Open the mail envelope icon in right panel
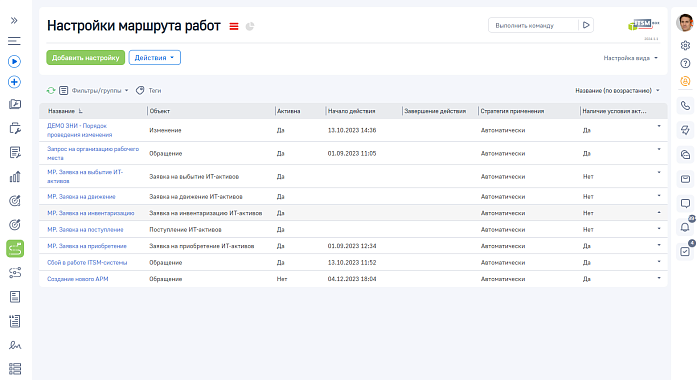The height and width of the screenshot is (380, 697). [x=685, y=179]
